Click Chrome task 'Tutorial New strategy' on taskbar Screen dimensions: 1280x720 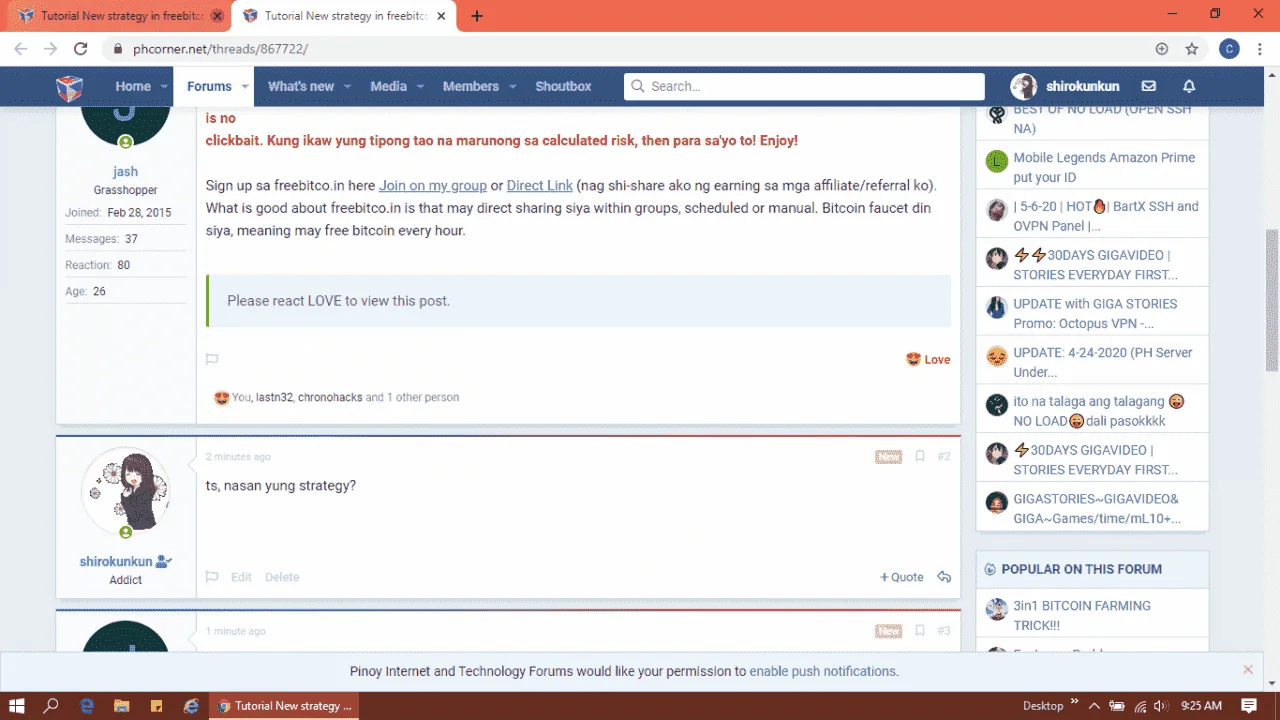pyautogui.click(x=285, y=706)
